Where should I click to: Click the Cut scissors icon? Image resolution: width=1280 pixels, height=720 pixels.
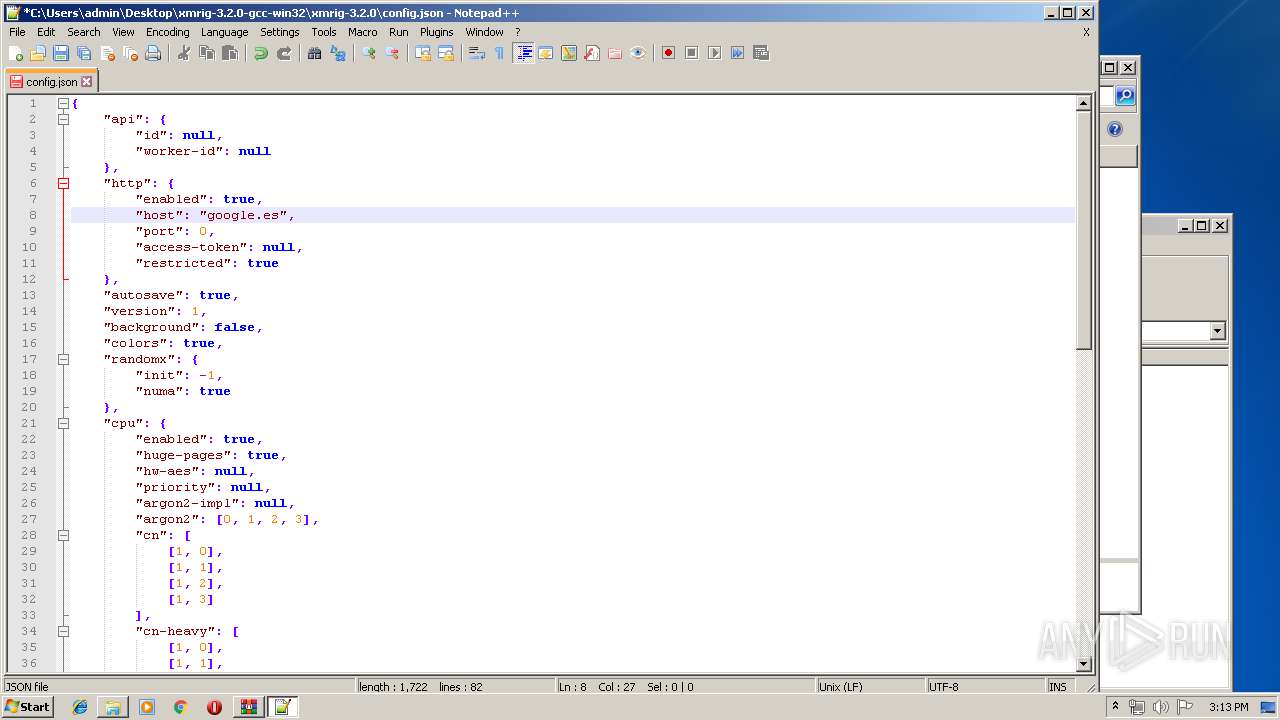pos(183,53)
